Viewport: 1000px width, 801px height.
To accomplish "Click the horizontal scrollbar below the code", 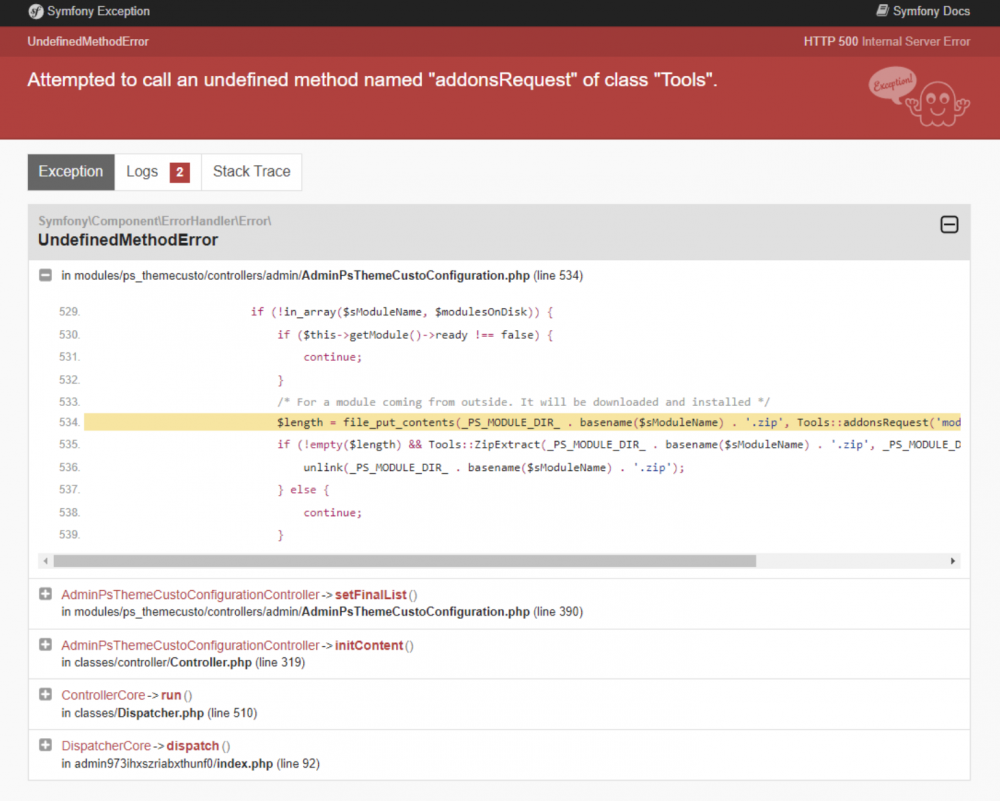I will 400,562.
